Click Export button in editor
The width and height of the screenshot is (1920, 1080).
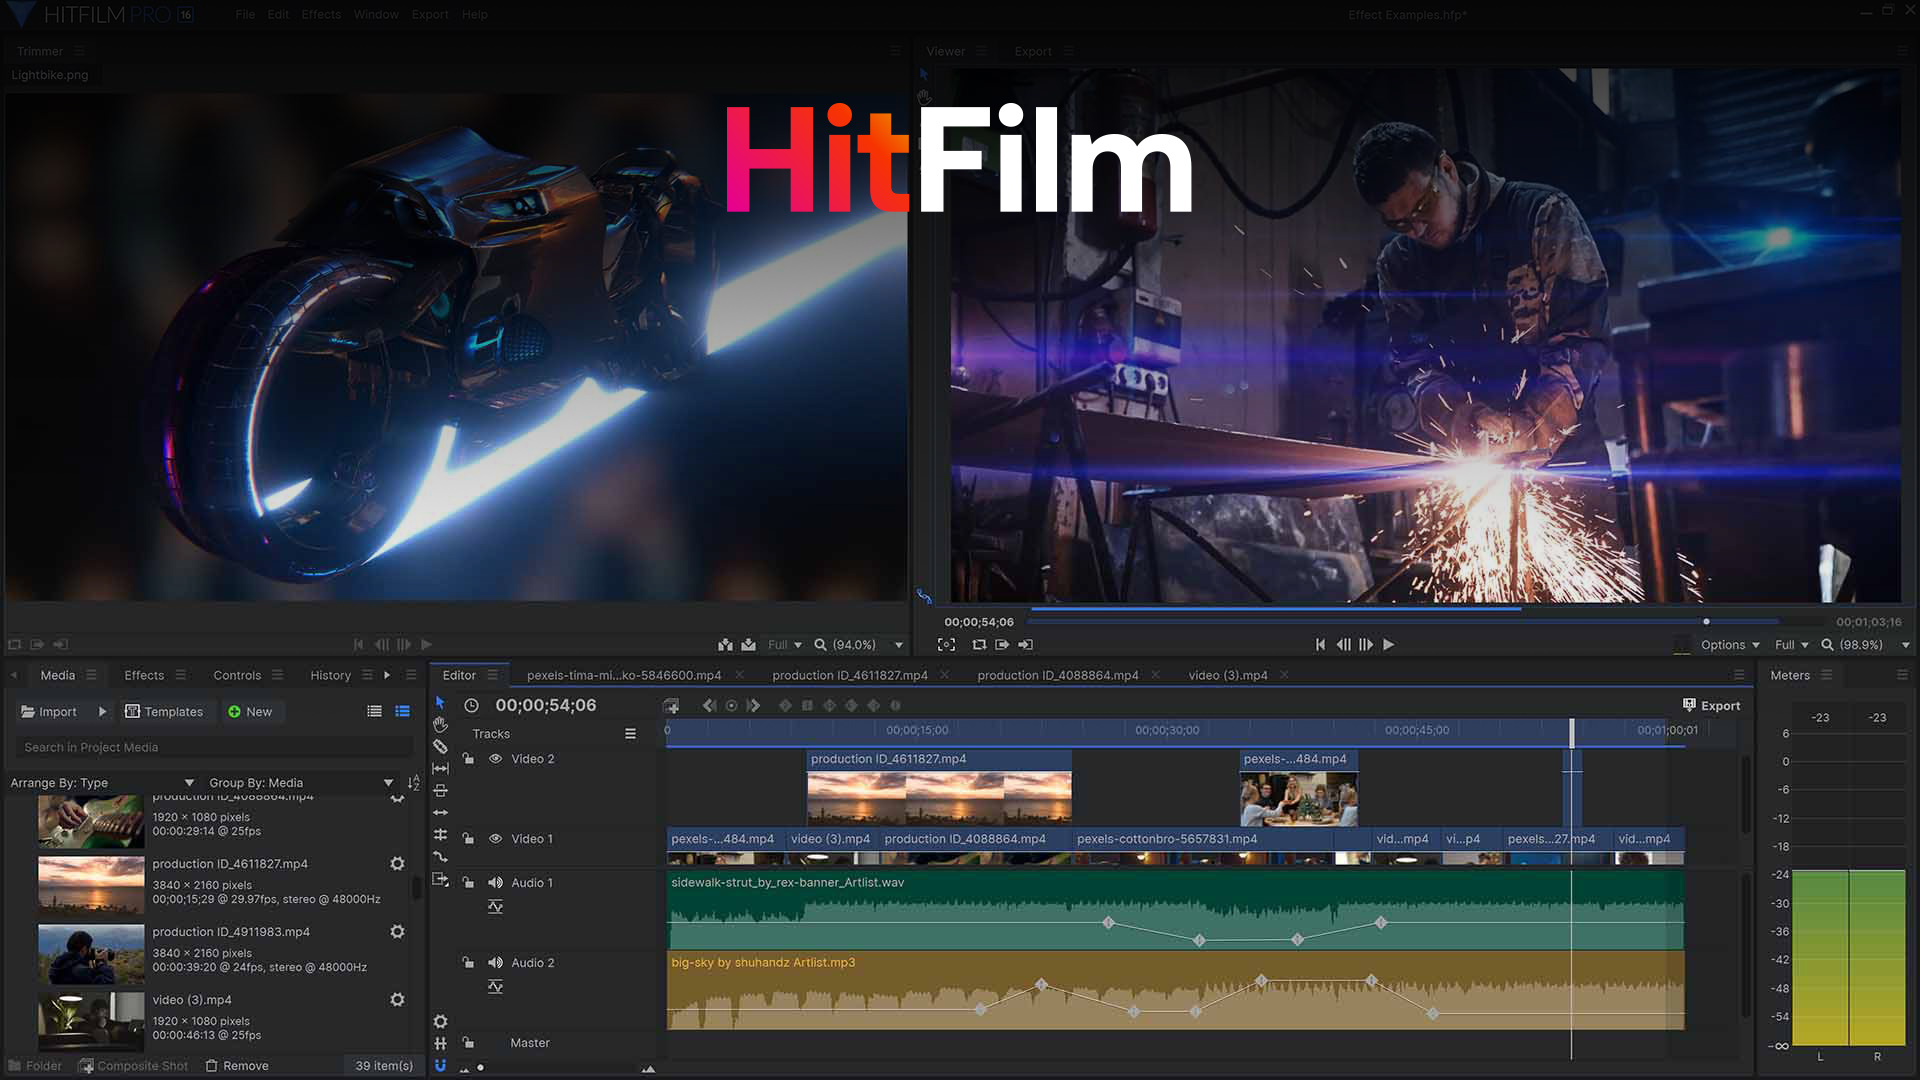(1711, 705)
